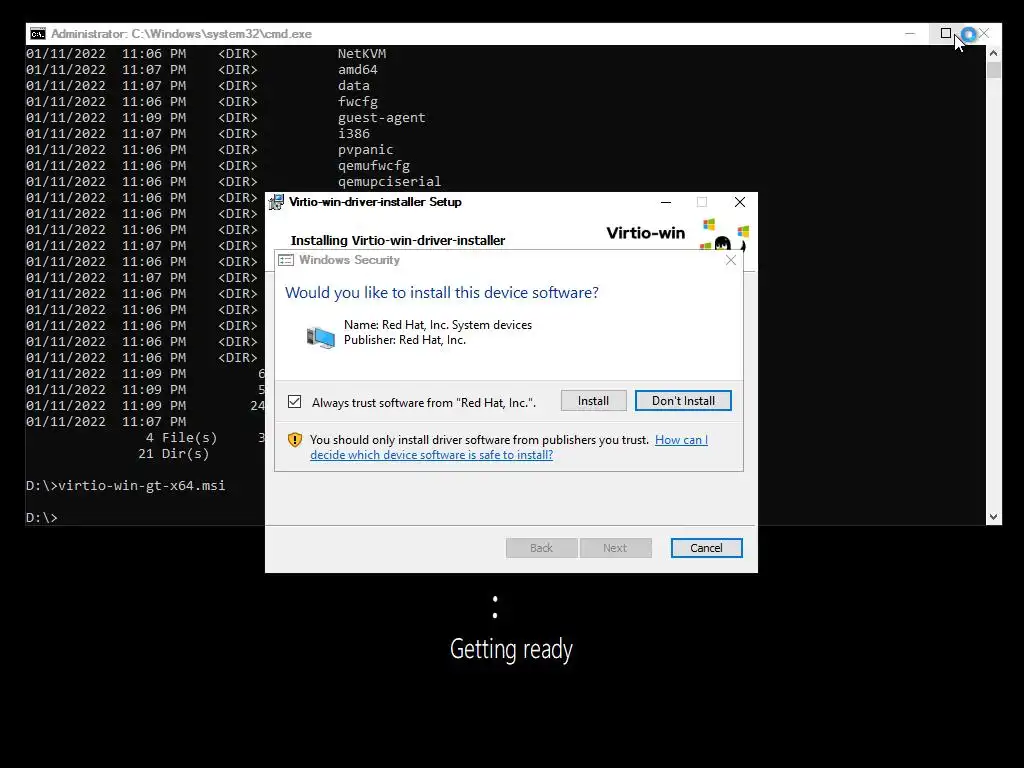The image size is (1024, 768).
Task: Click the data directory entry in cmd
Action: coord(353,86)
